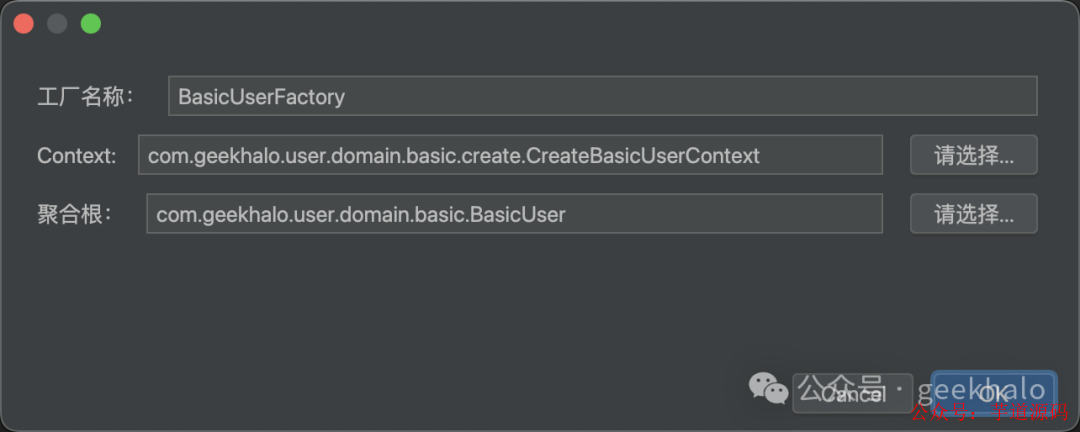
Task: Select the 工厂名称 label
Action: (85, 96)
